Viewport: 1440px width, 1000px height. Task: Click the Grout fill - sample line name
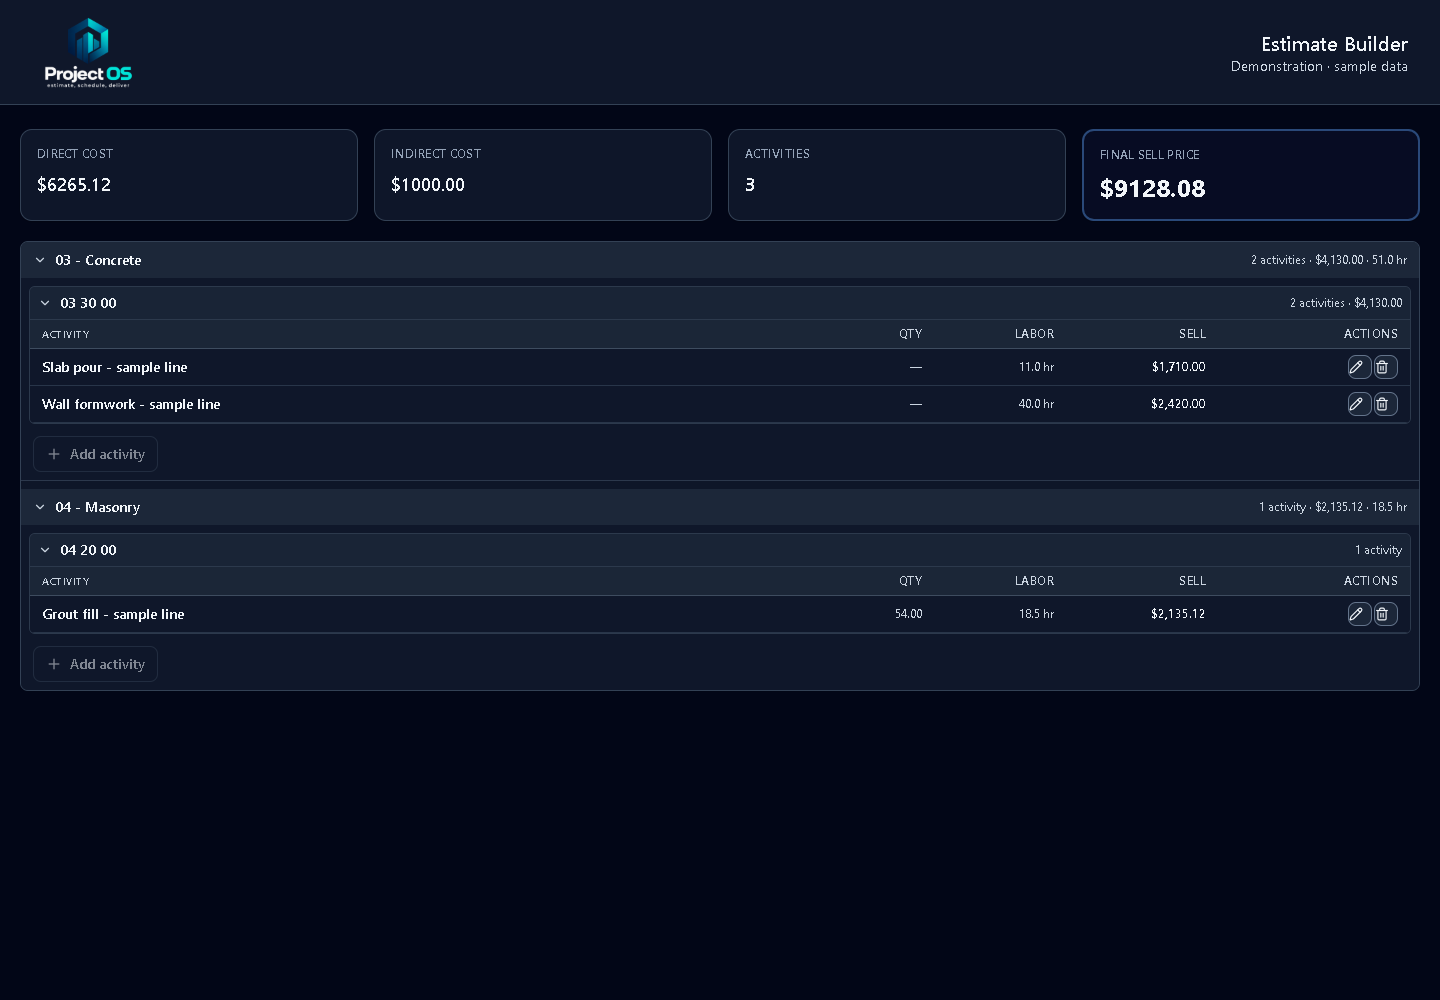pos(113,614)
